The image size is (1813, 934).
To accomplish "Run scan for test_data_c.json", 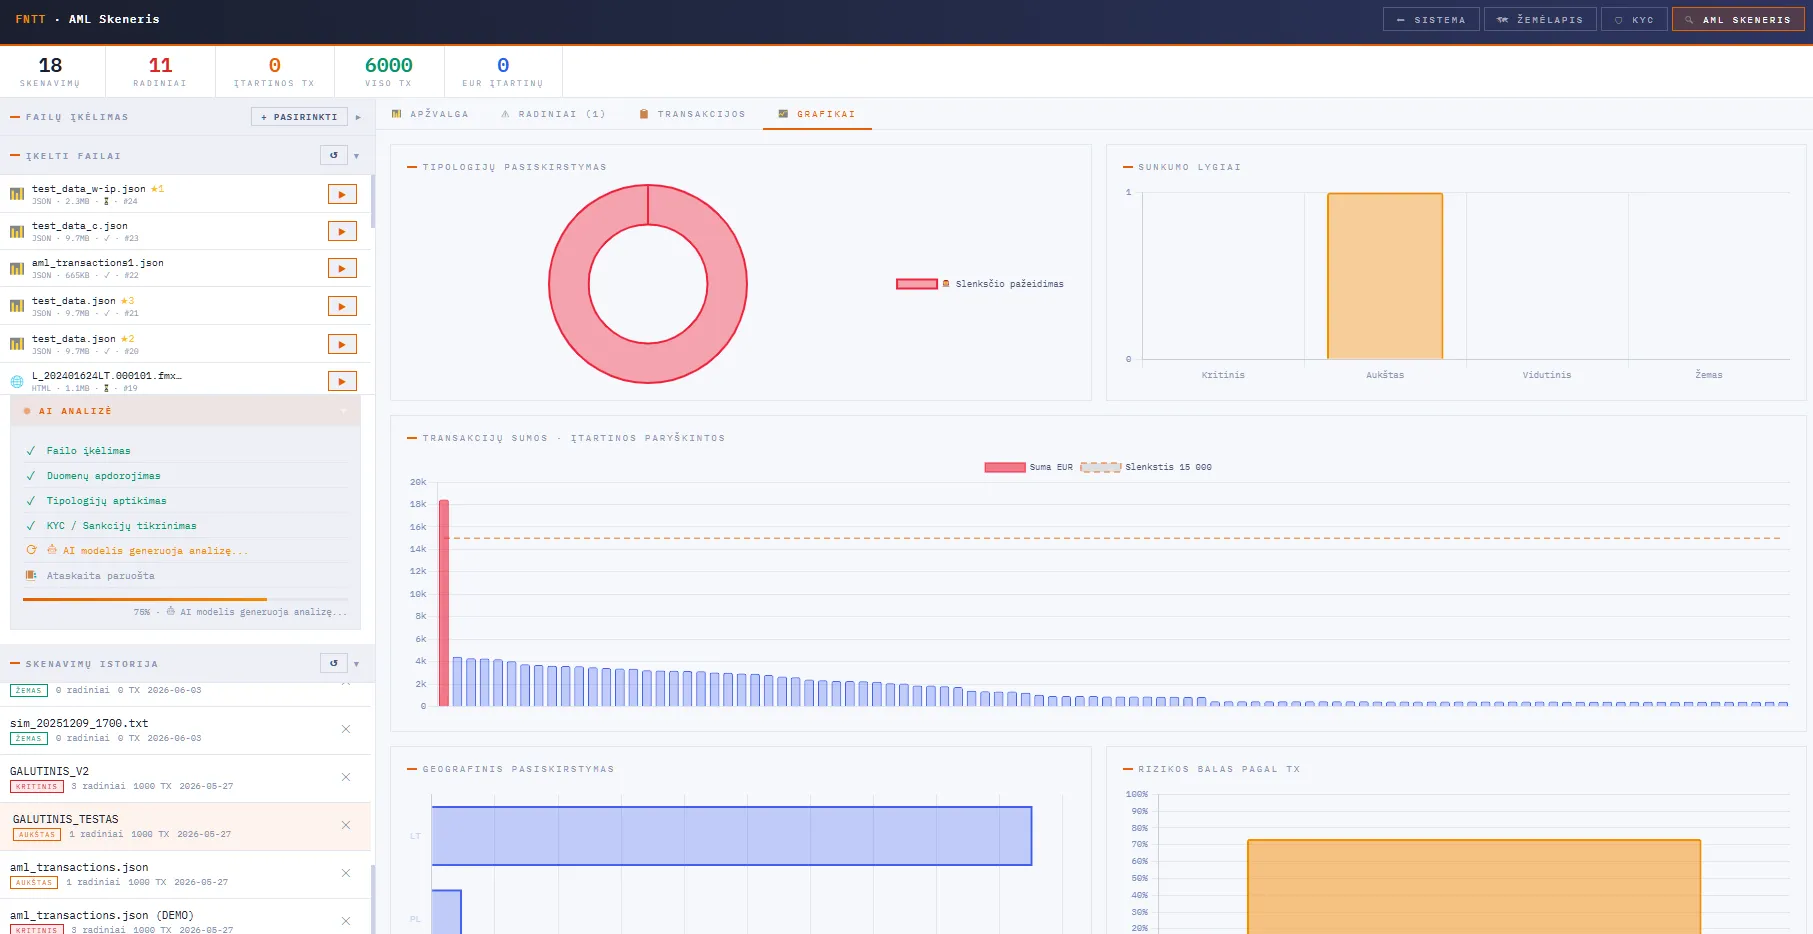I will click(342, 231).
